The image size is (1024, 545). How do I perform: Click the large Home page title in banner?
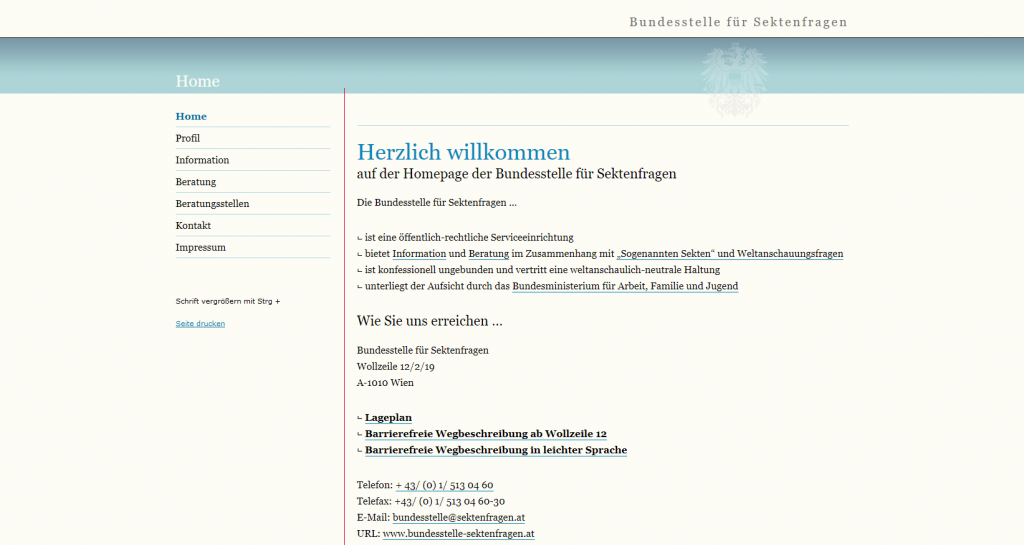click(197, 81)
